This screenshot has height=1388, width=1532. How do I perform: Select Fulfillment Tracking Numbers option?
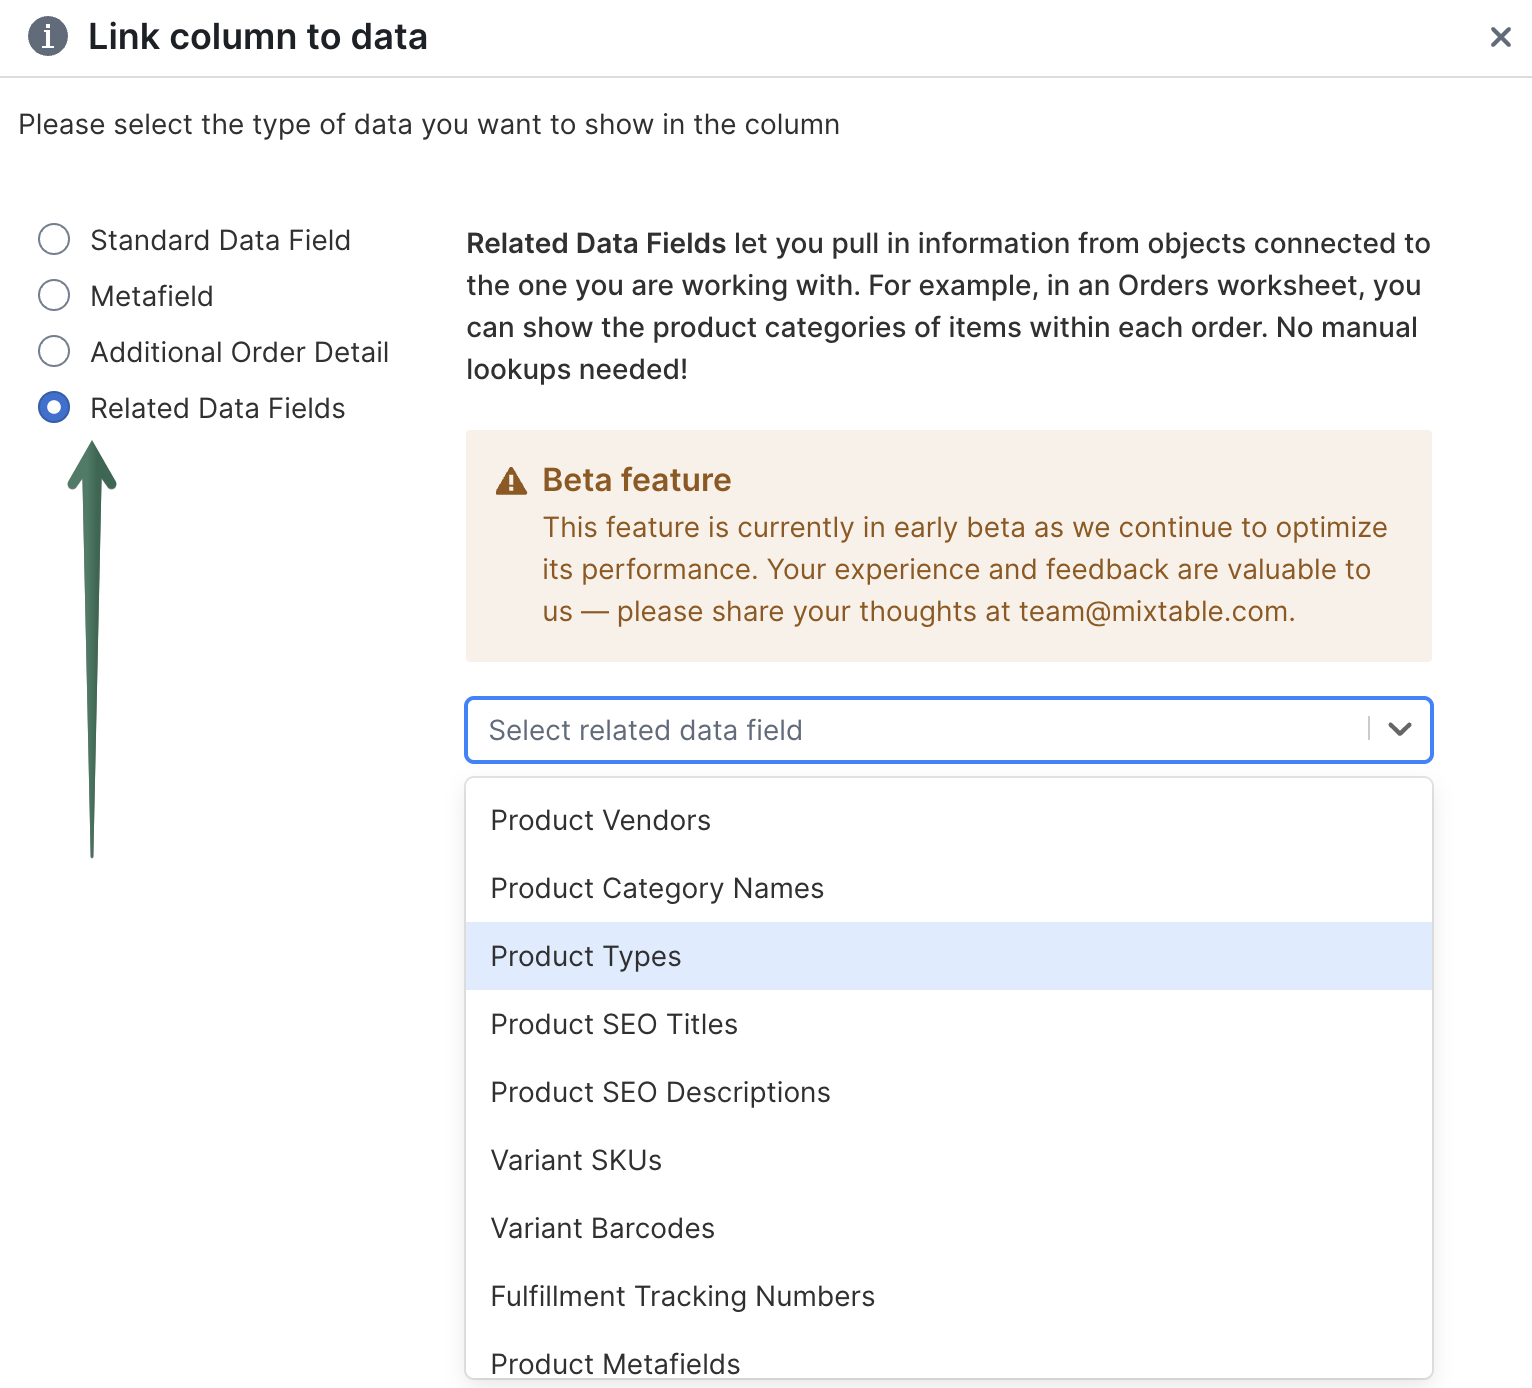682,1296
